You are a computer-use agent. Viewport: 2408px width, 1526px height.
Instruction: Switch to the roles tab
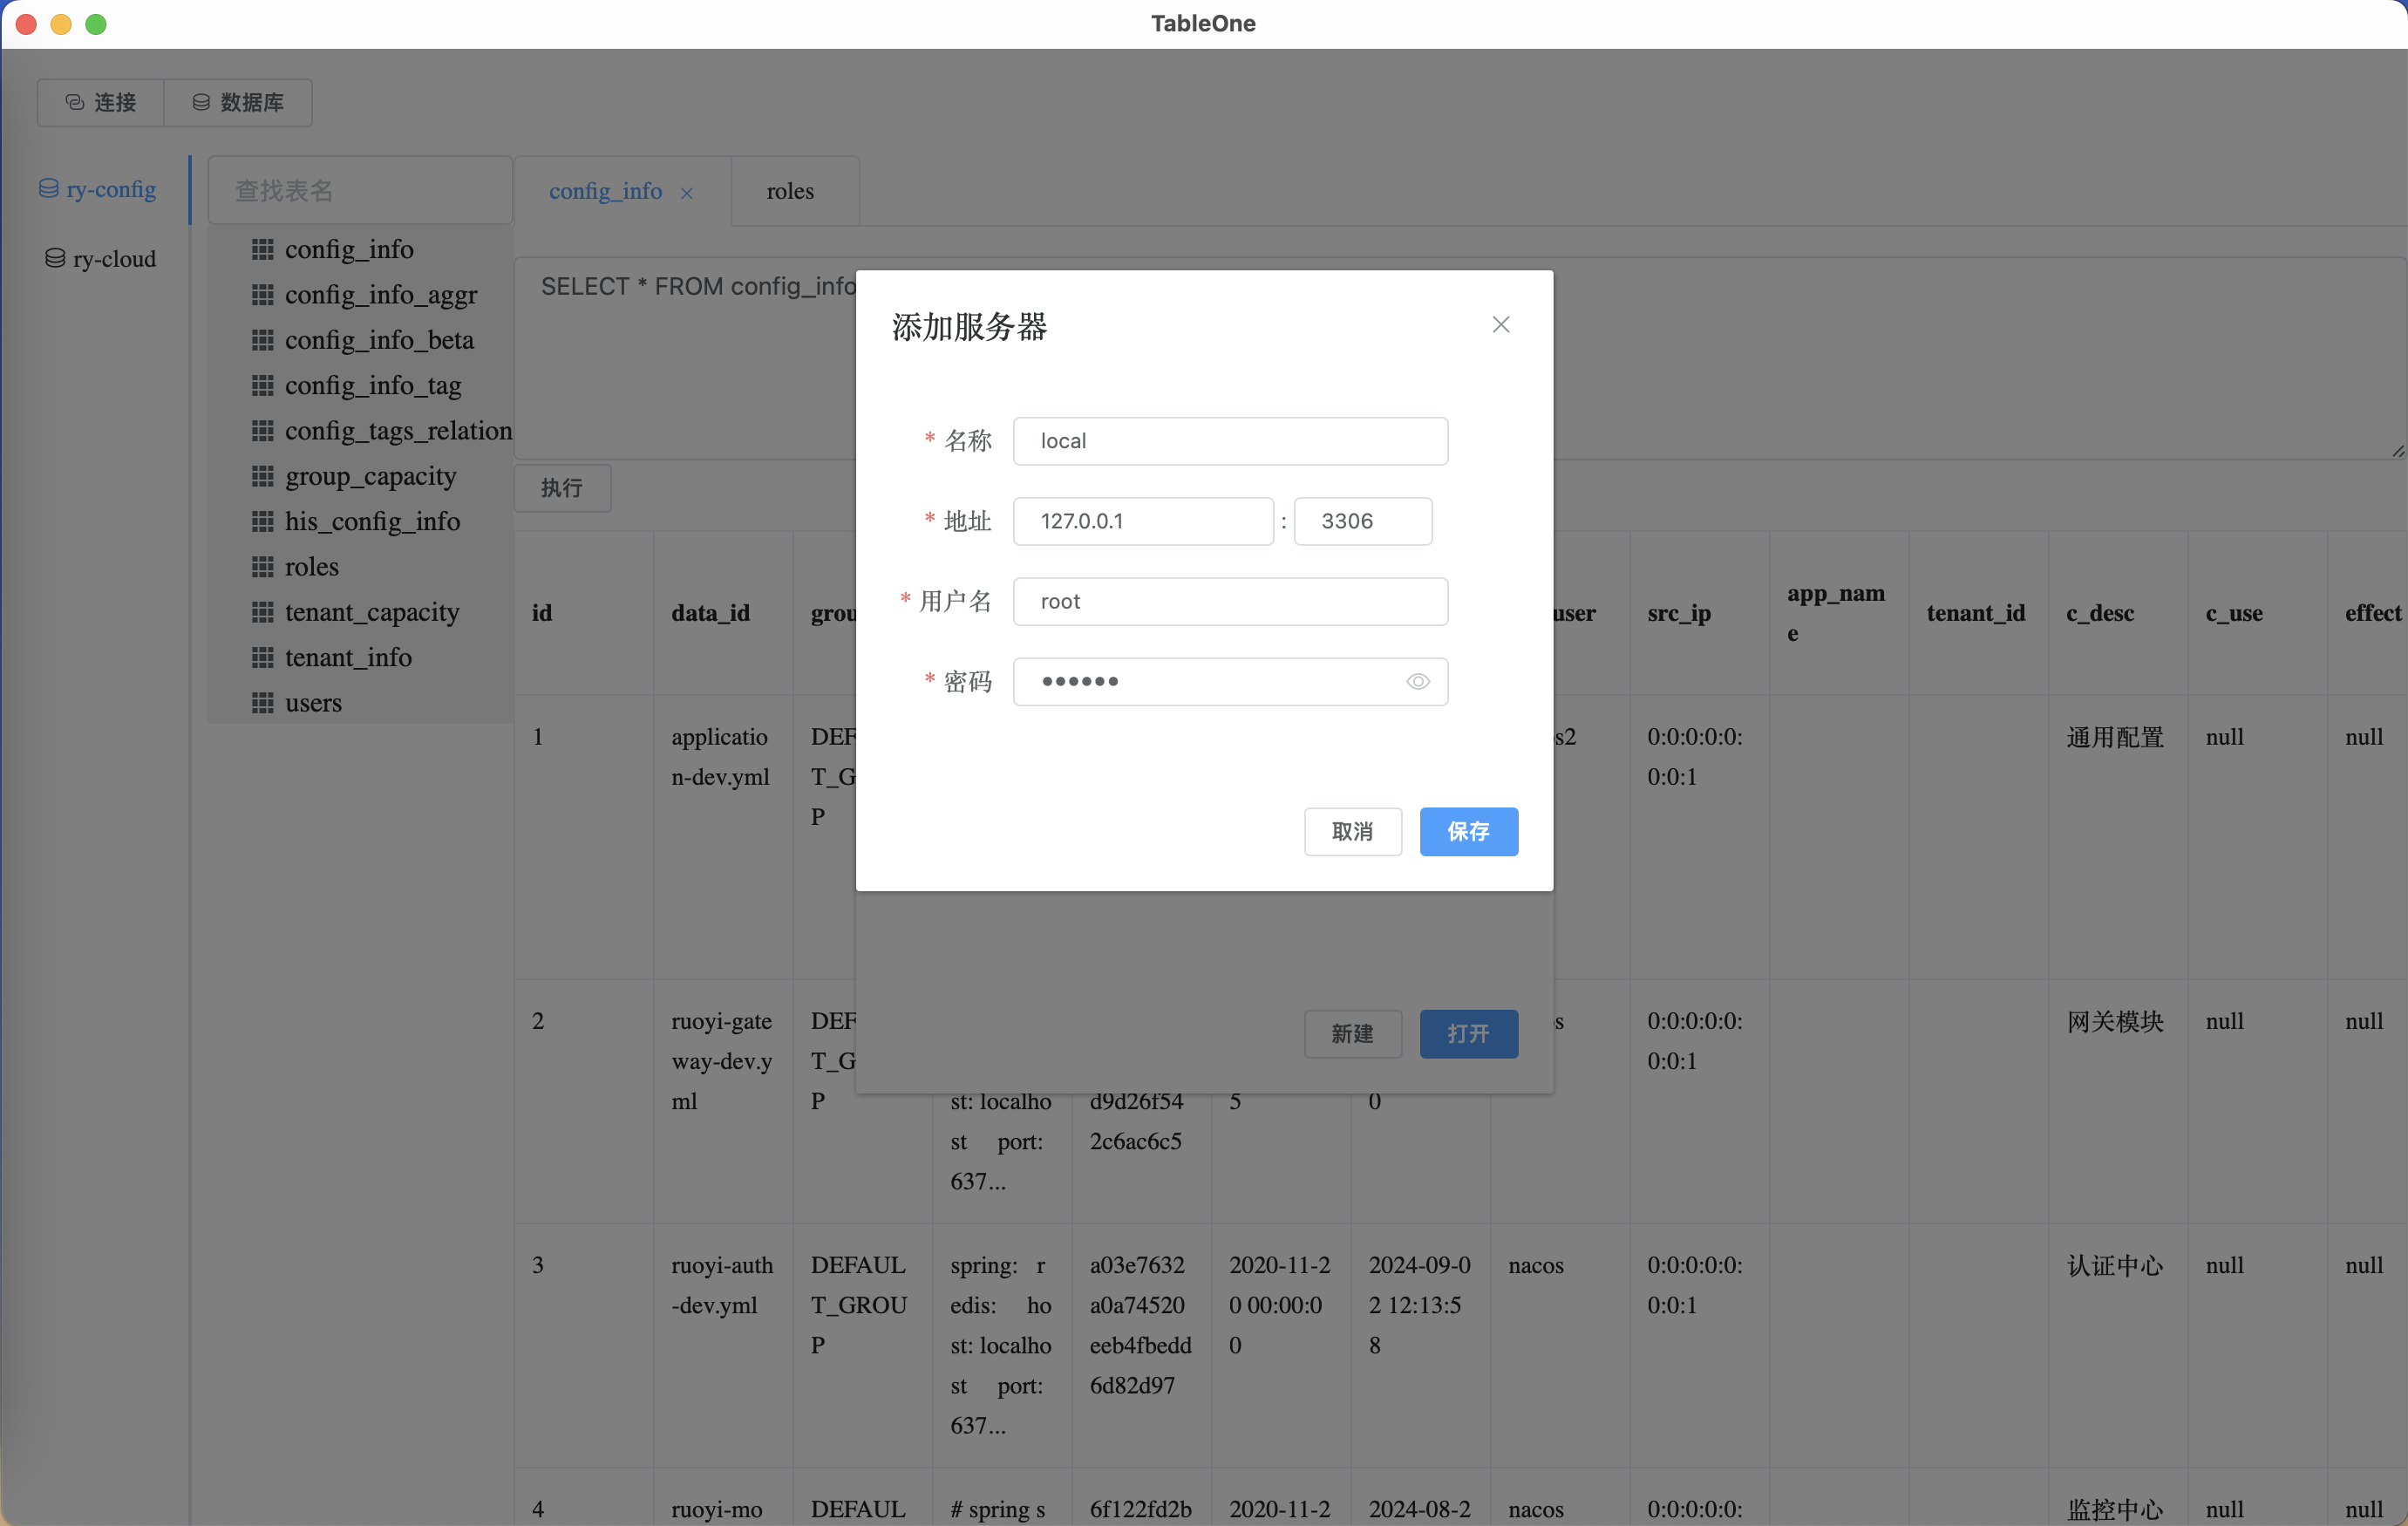point(790,191)
